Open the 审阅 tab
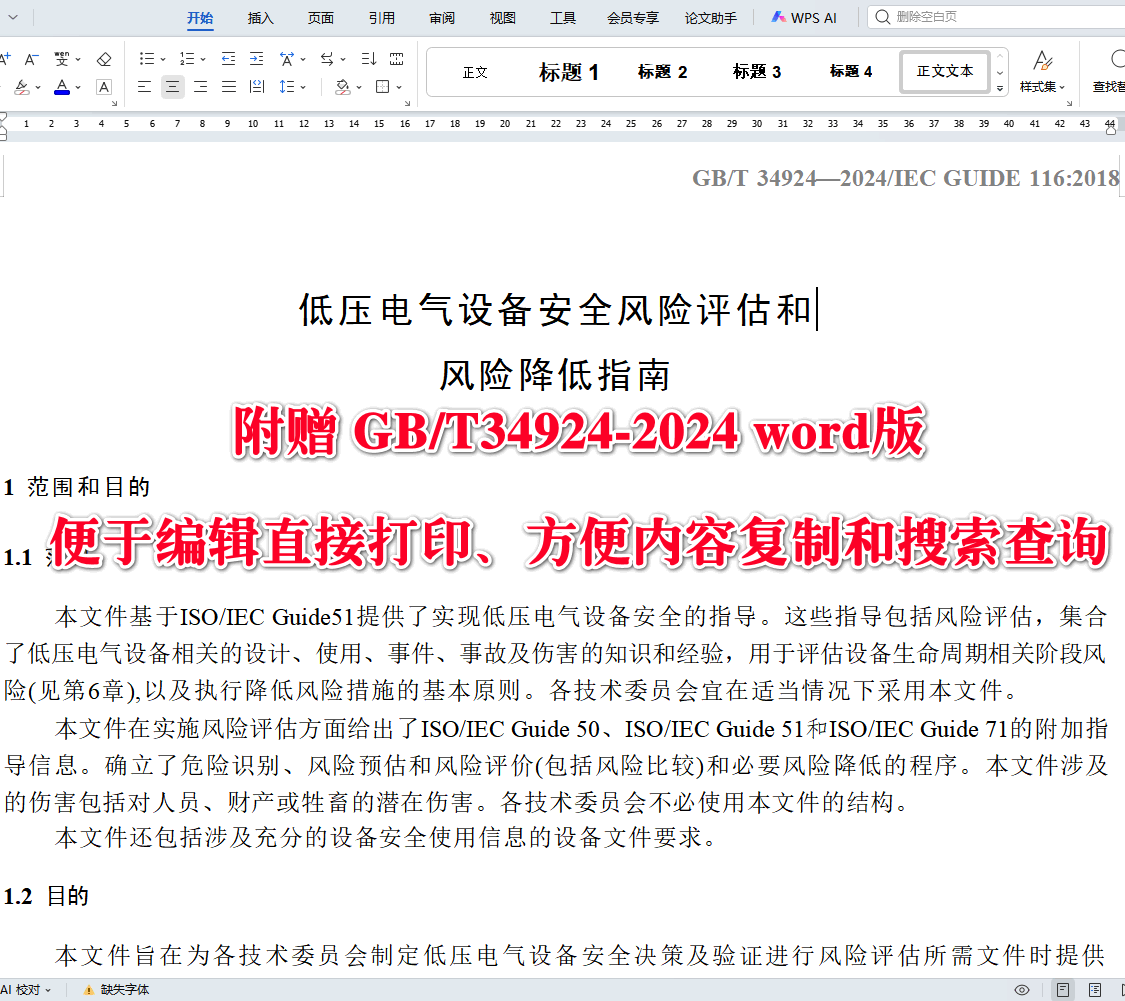1125x1001 pixels. (442, 18)
